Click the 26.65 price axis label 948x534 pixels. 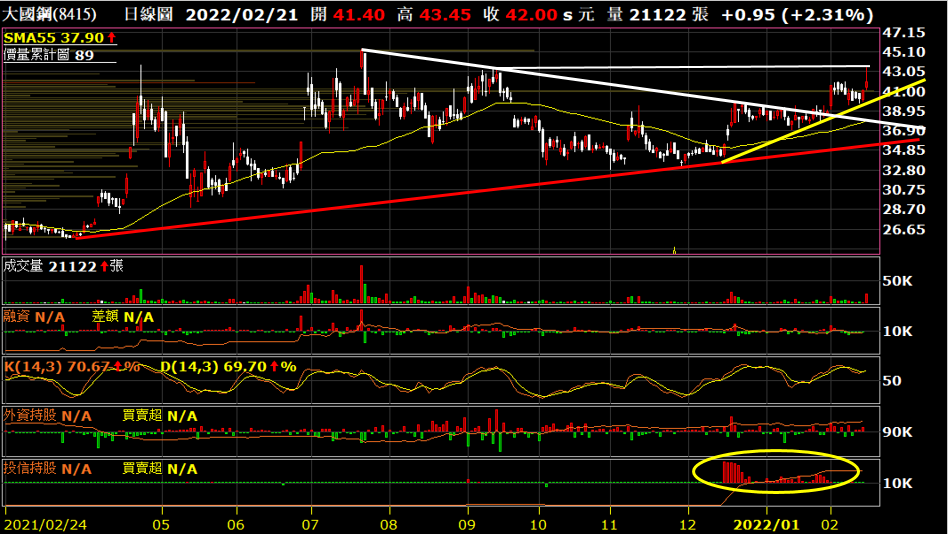click(904, 229)
